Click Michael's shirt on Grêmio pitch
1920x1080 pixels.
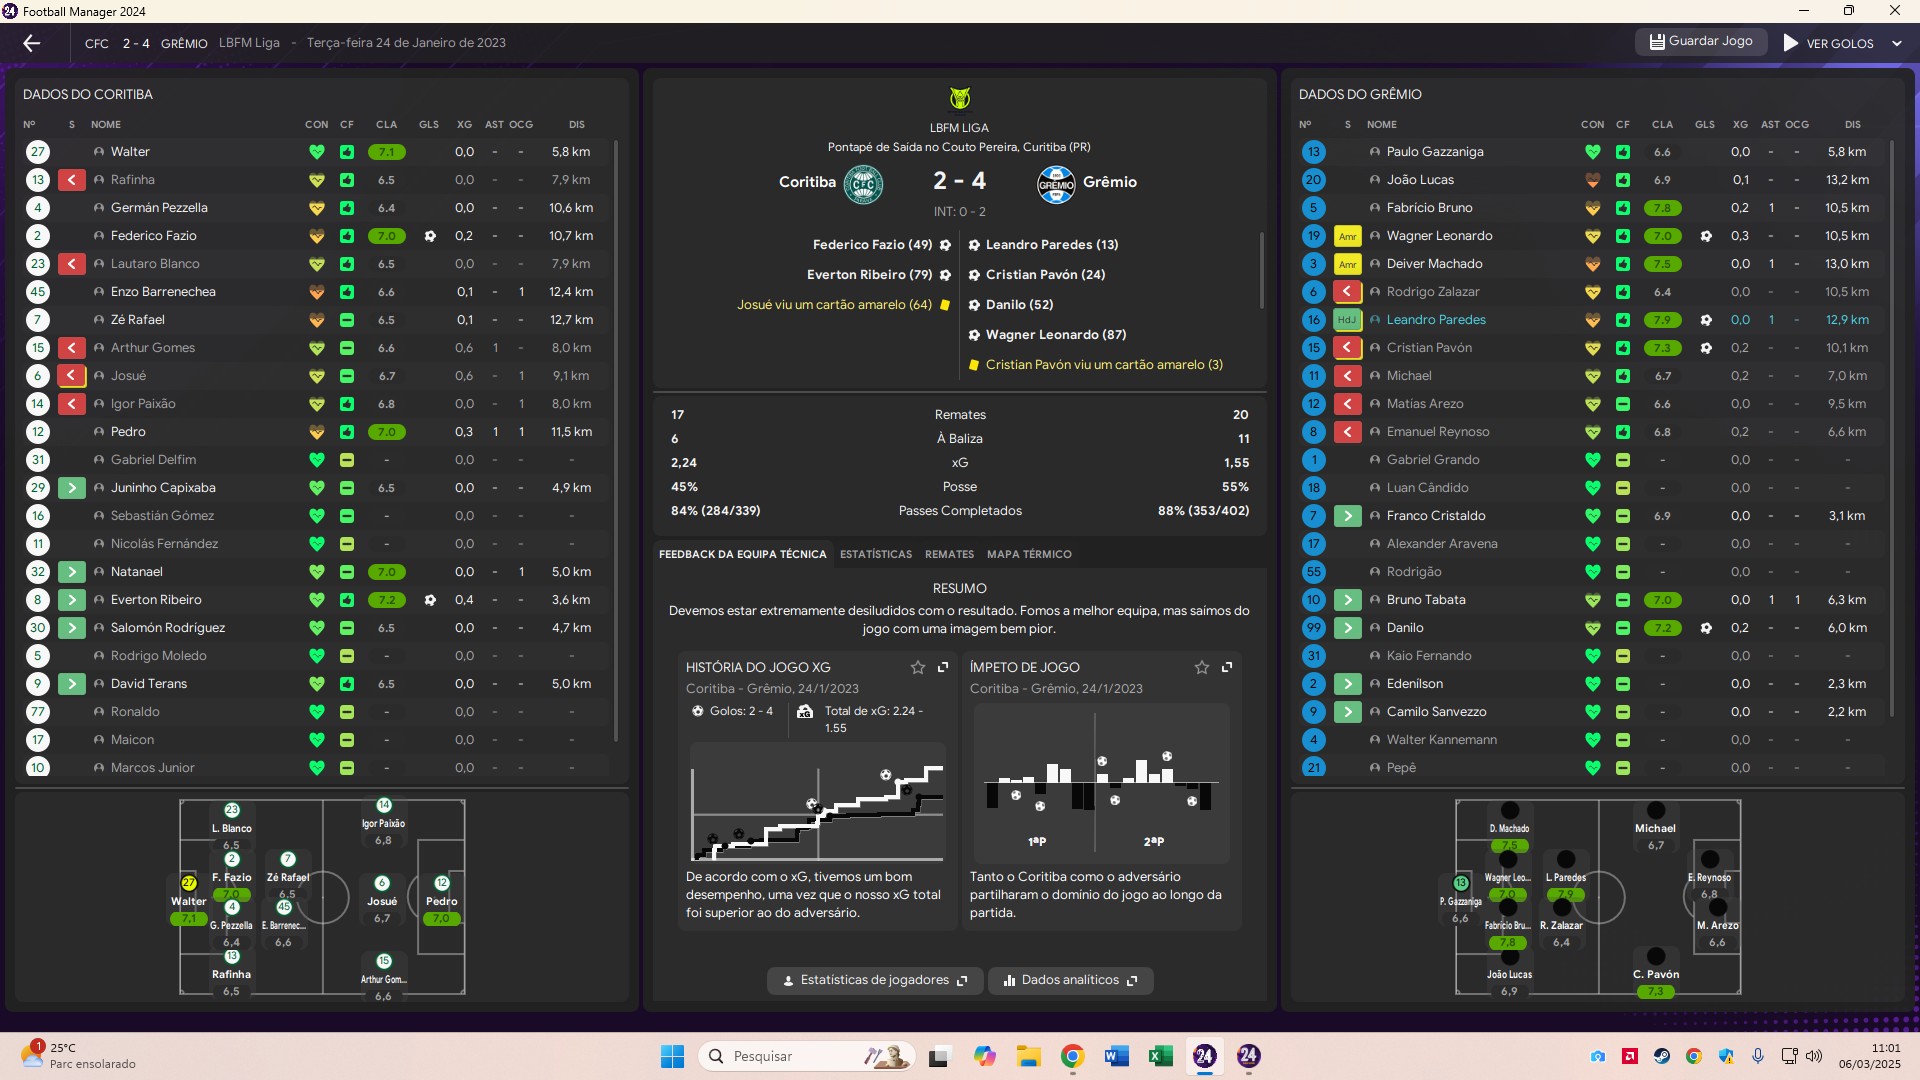tap(1656, 811)
